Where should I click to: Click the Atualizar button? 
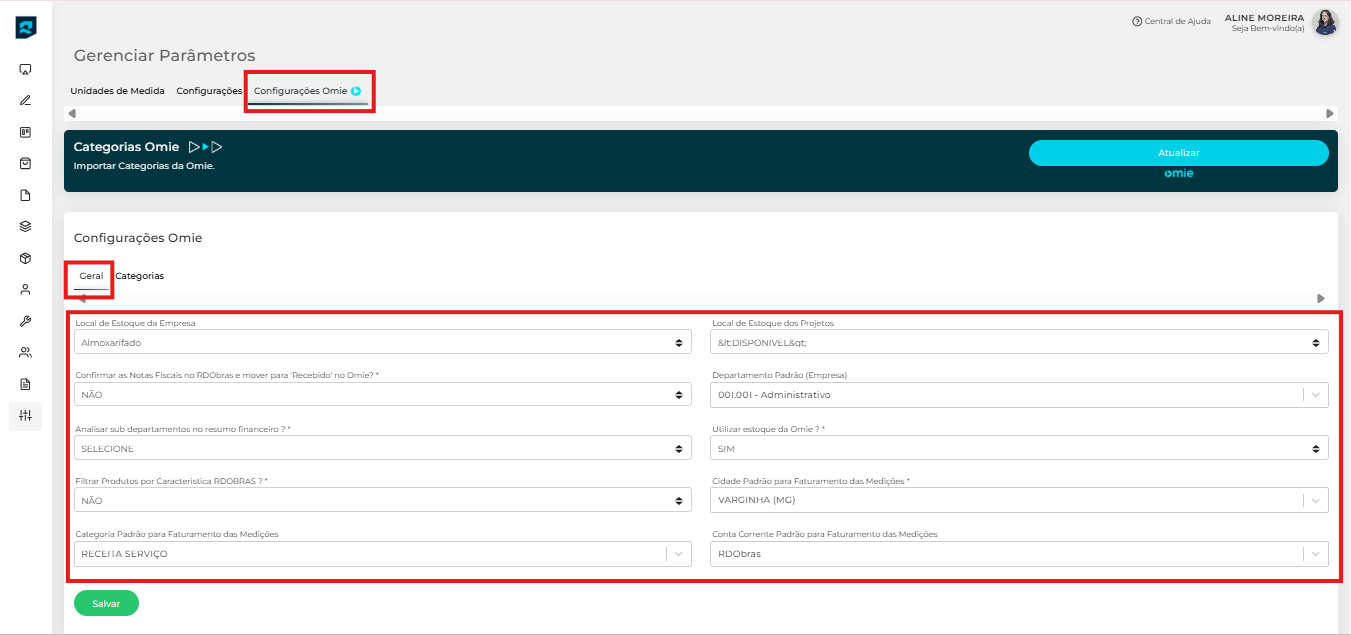[x=1178, y=153]
